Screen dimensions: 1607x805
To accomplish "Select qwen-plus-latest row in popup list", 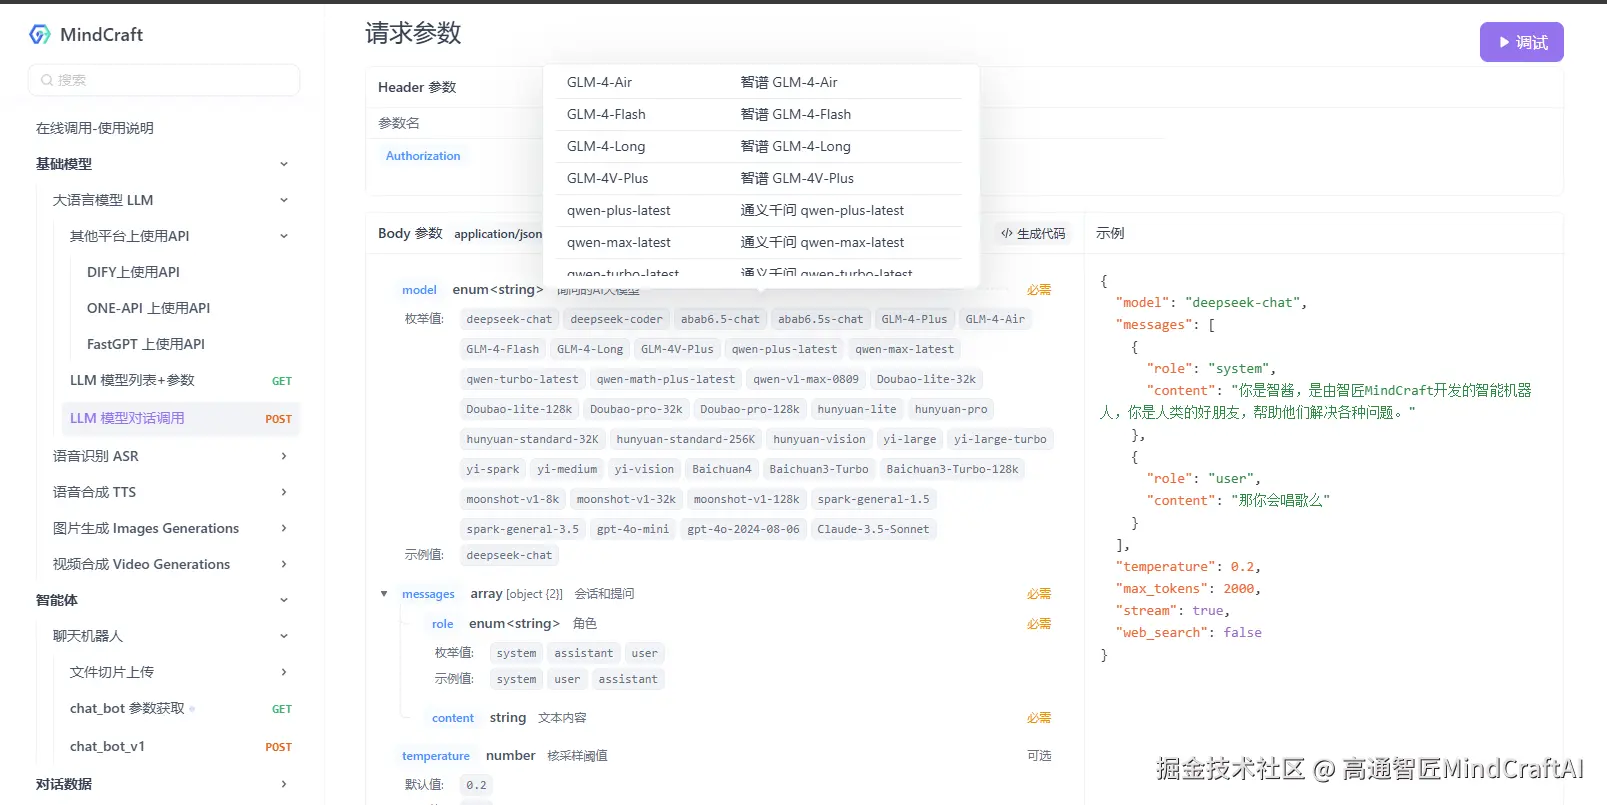I will click(761, 210).
